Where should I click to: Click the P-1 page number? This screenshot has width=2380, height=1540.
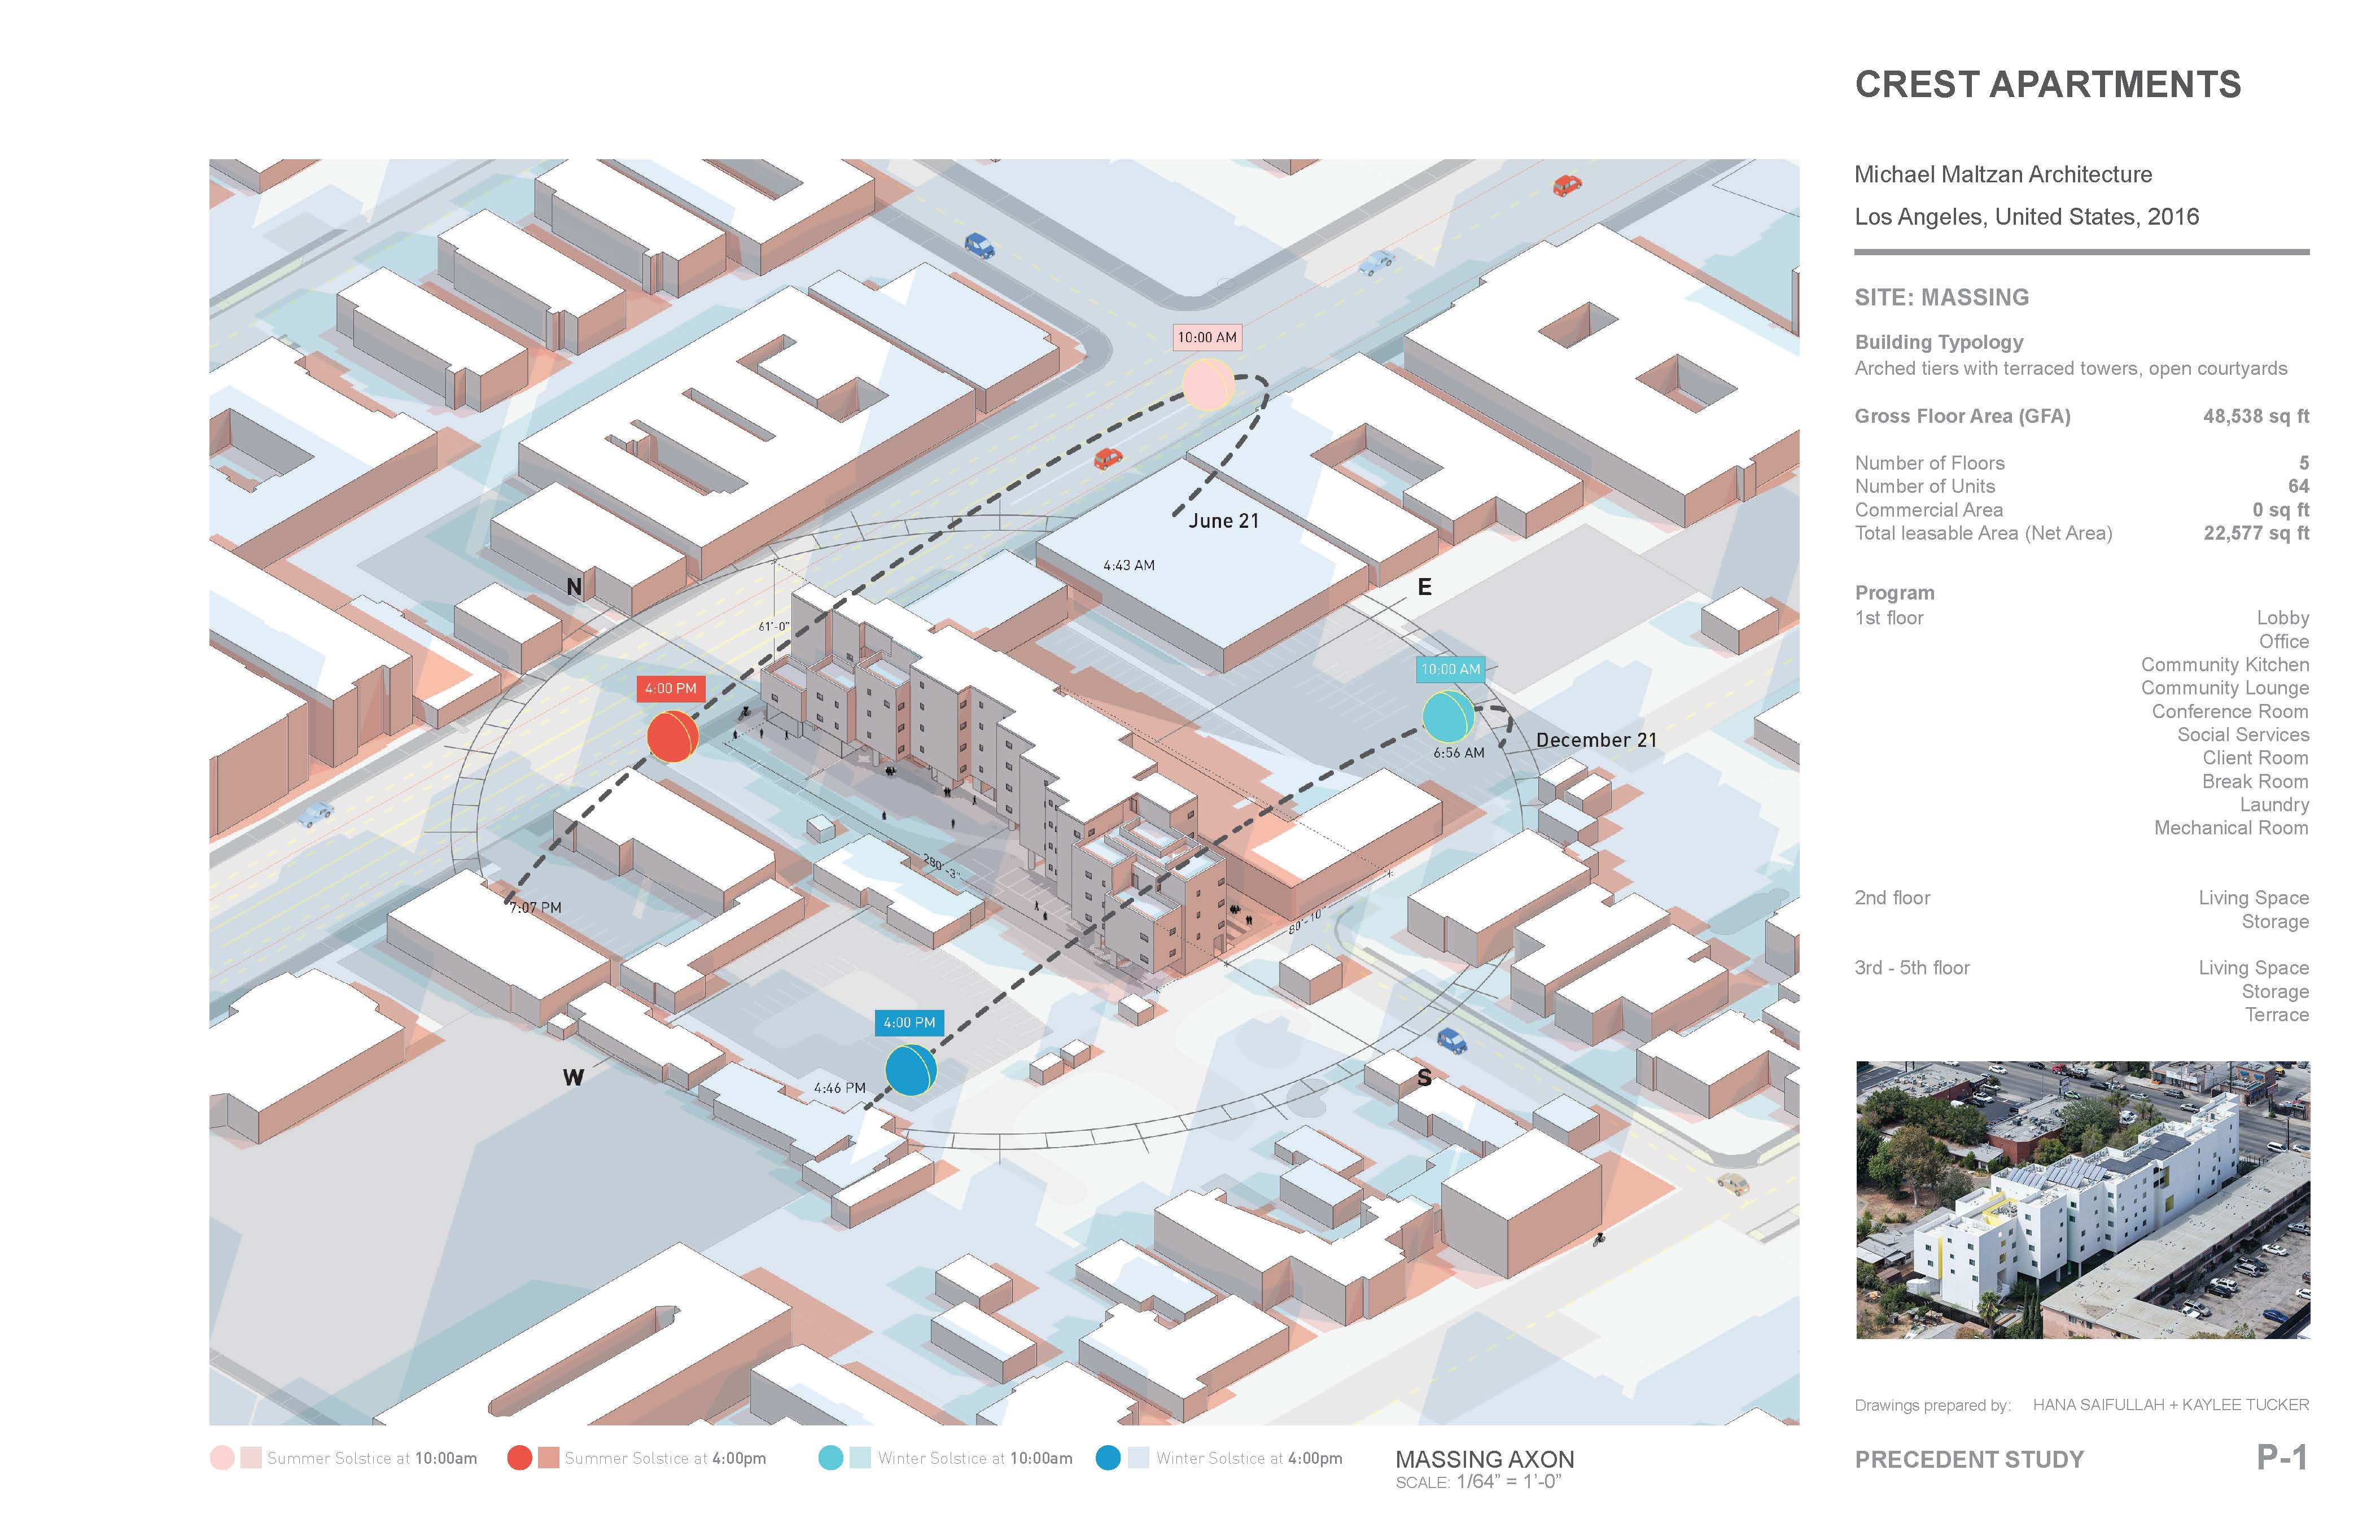pos(2281,1457)
